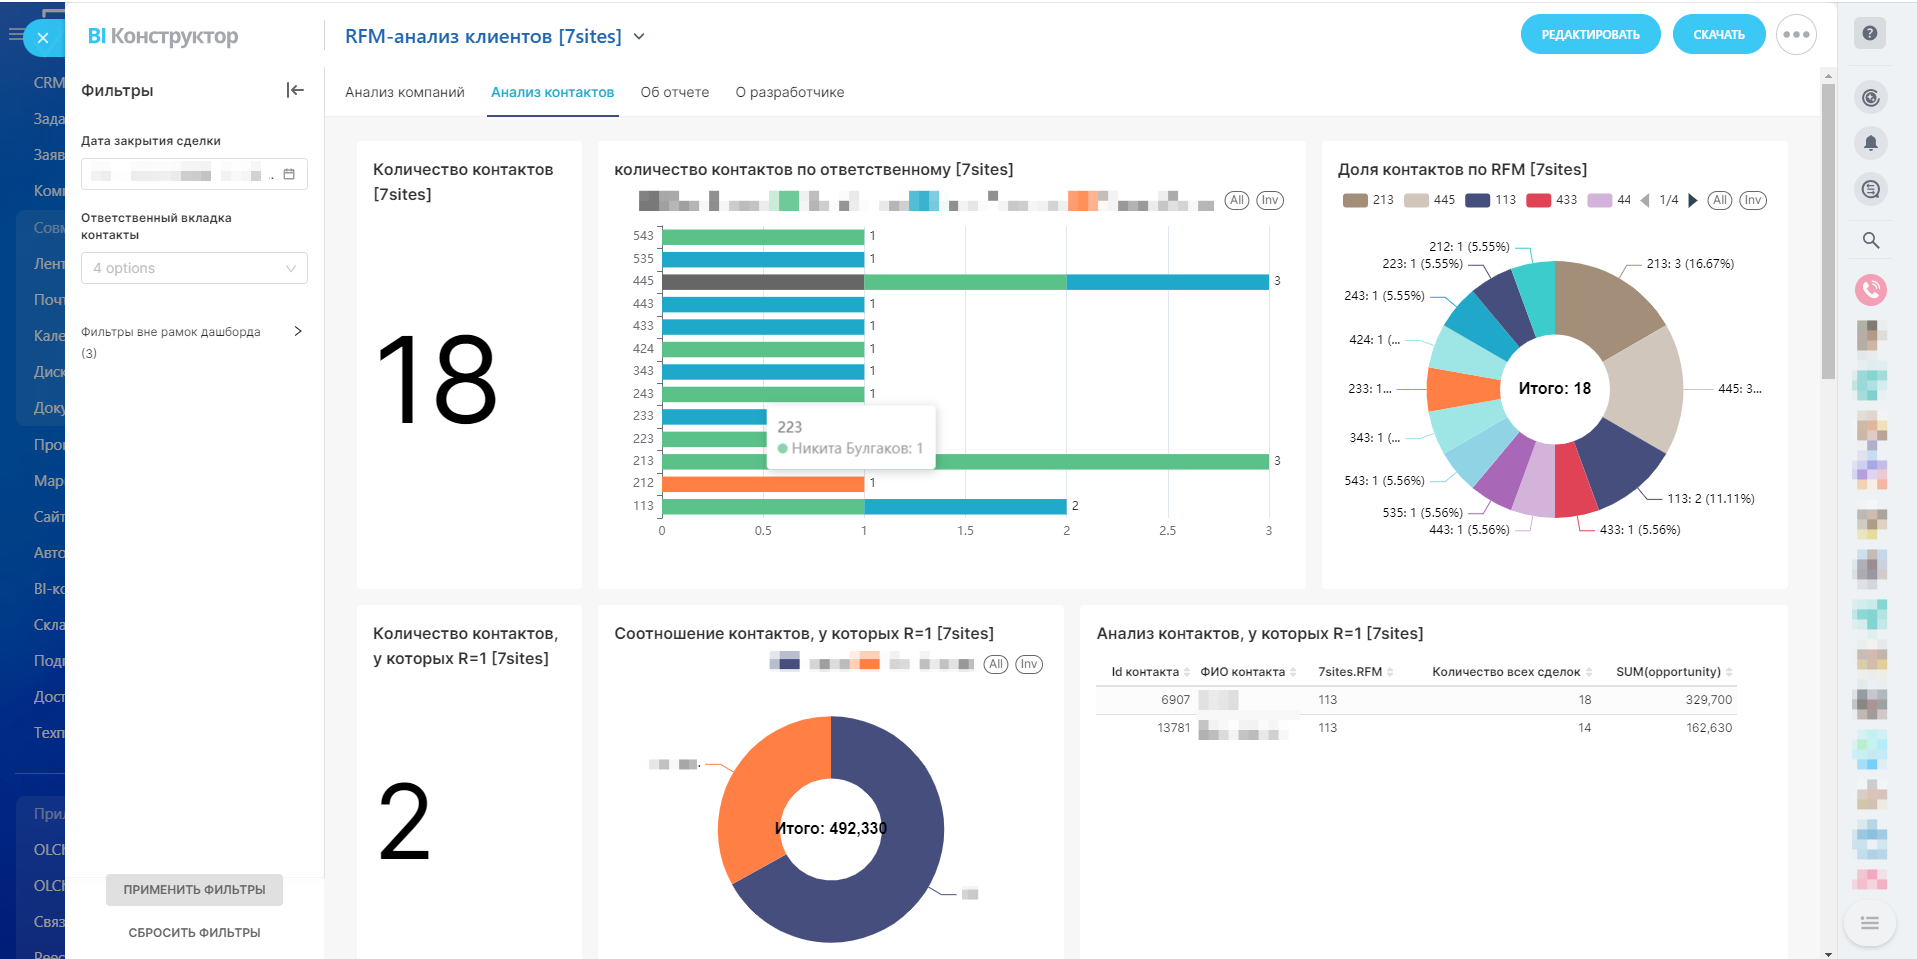Switch to Анализ компаний tab
The image size is (1917, 959).
pos(405,92)
